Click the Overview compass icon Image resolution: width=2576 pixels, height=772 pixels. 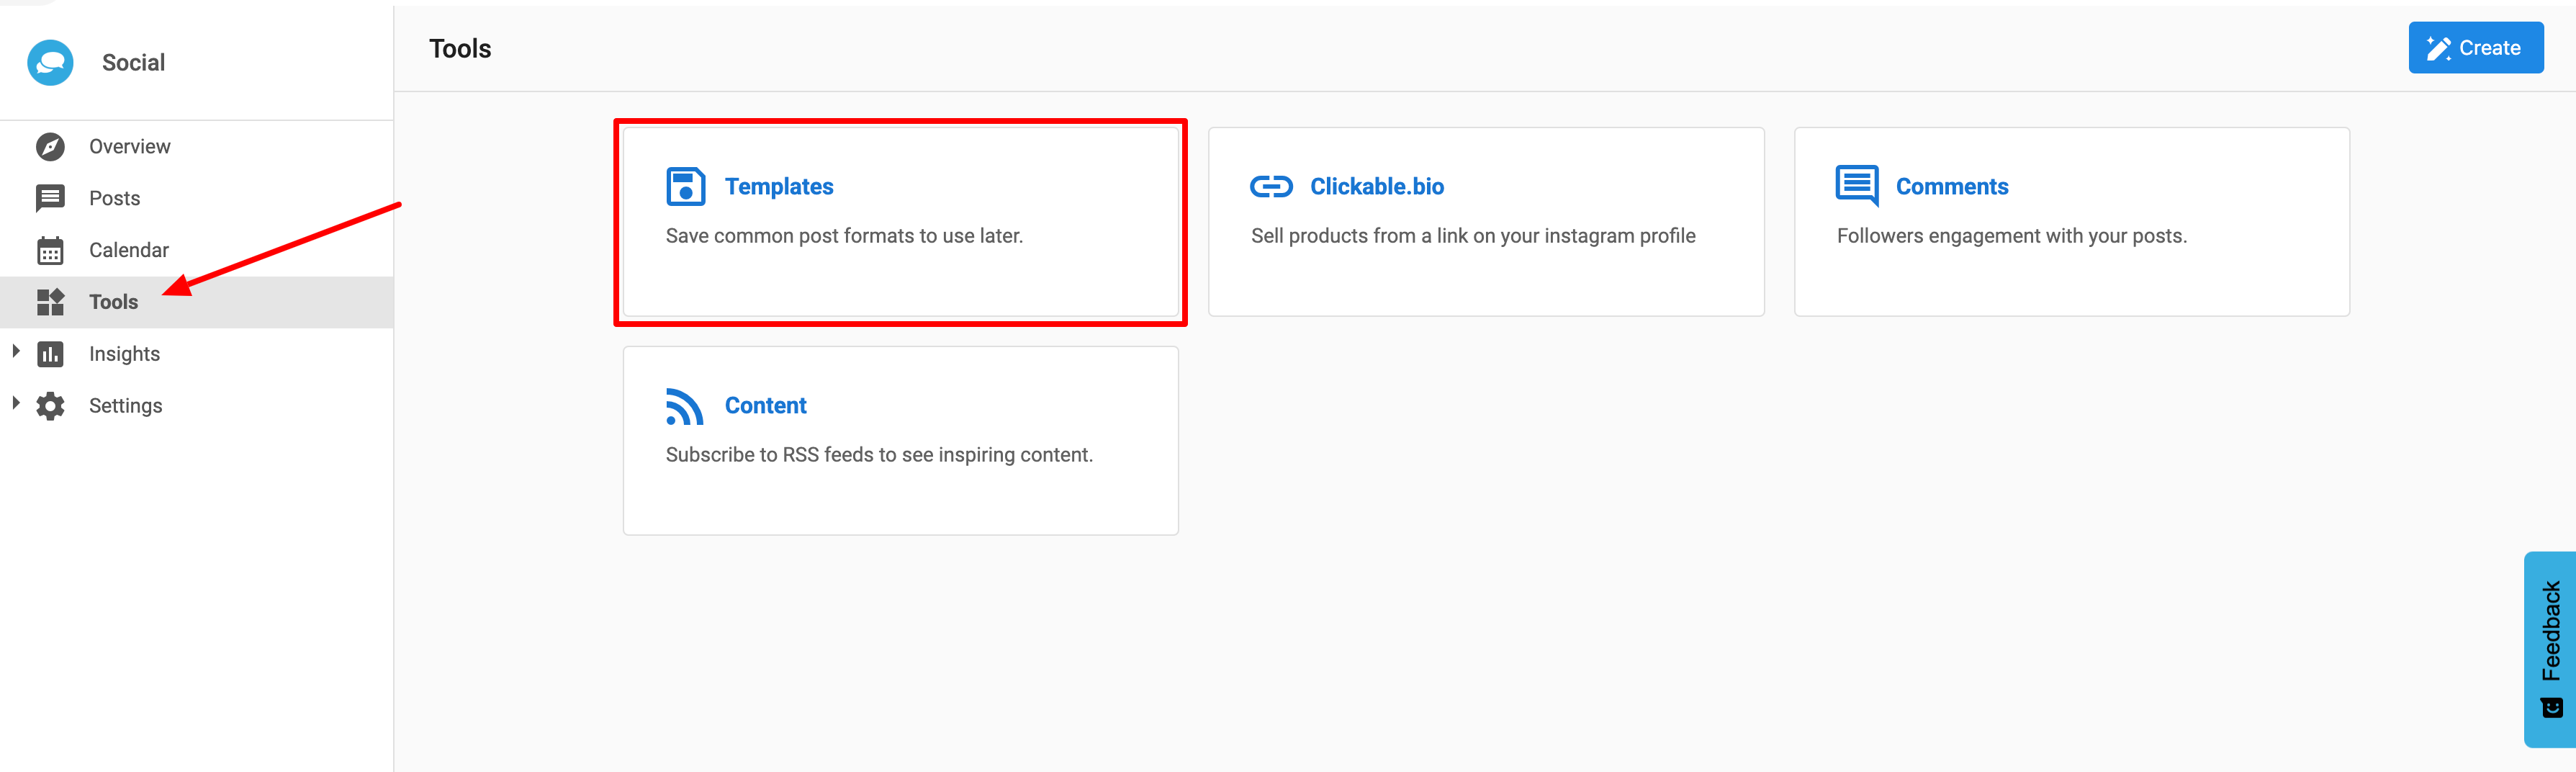[50, 147]
